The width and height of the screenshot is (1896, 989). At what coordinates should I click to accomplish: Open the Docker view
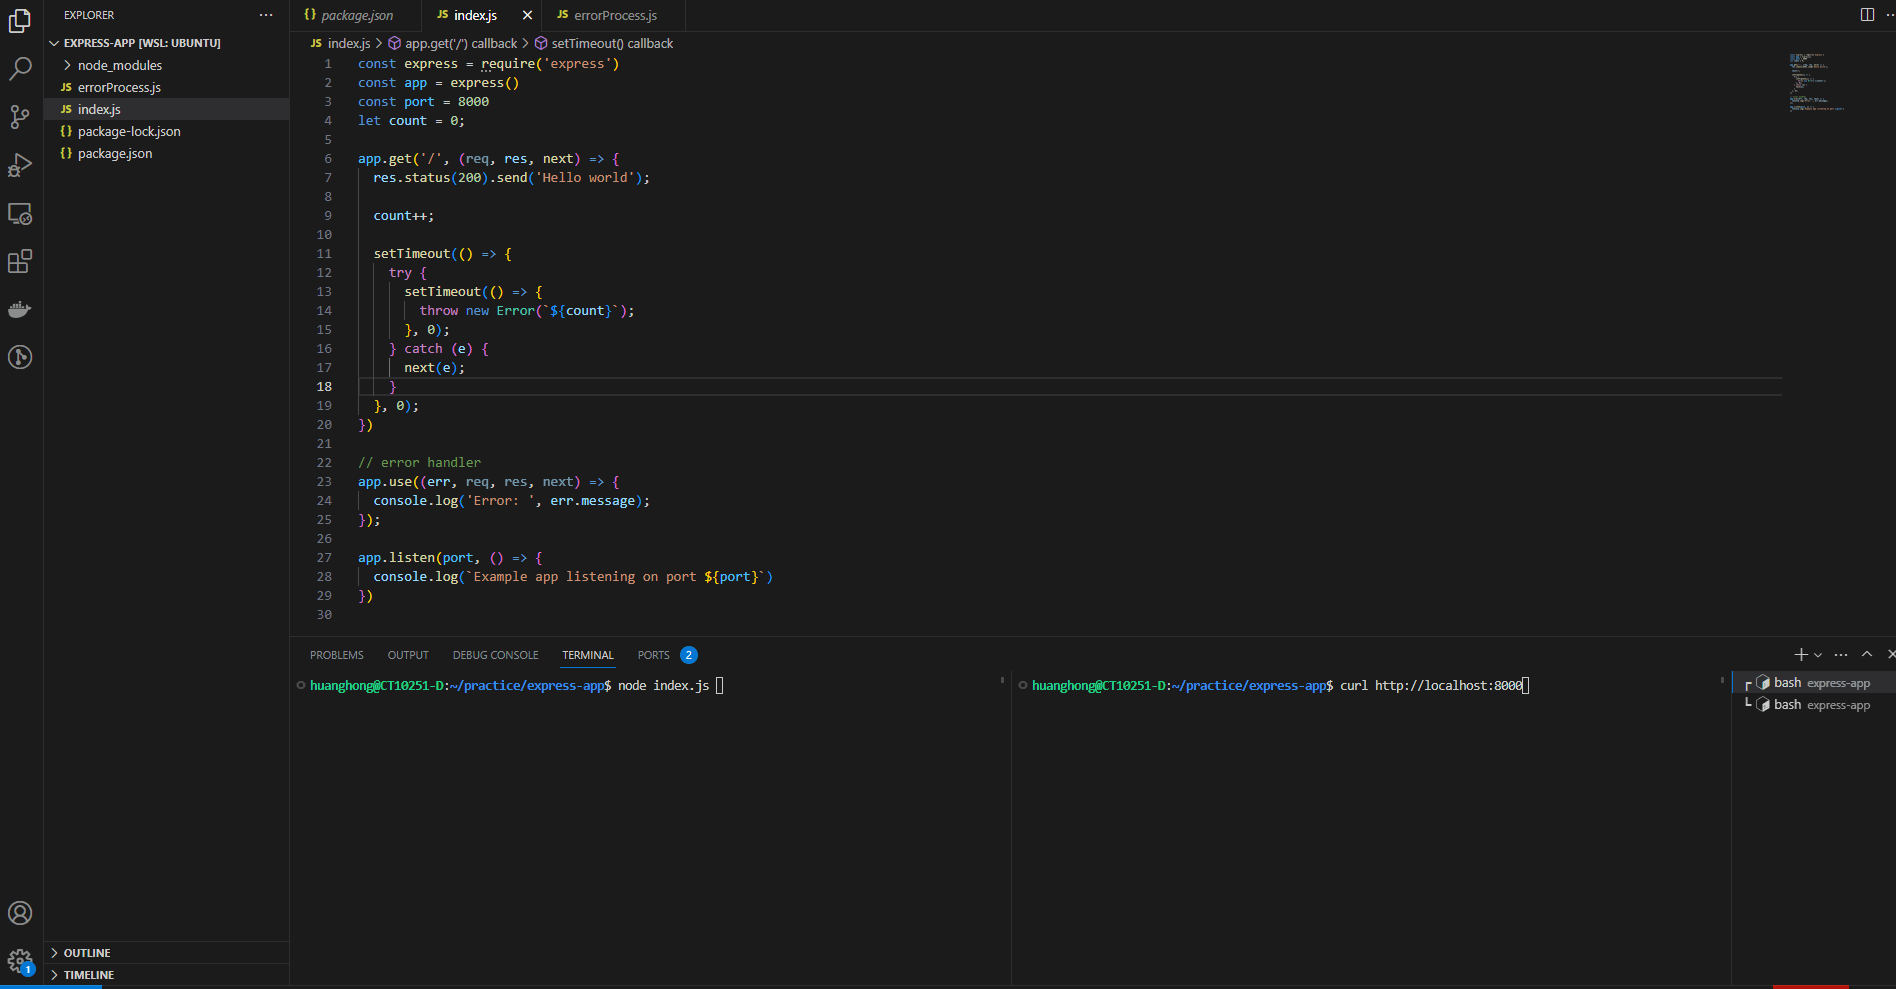coord(20,309)
